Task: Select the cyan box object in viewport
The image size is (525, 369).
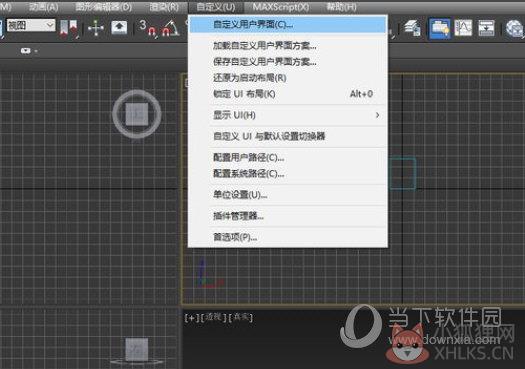Action: [402, 173]
